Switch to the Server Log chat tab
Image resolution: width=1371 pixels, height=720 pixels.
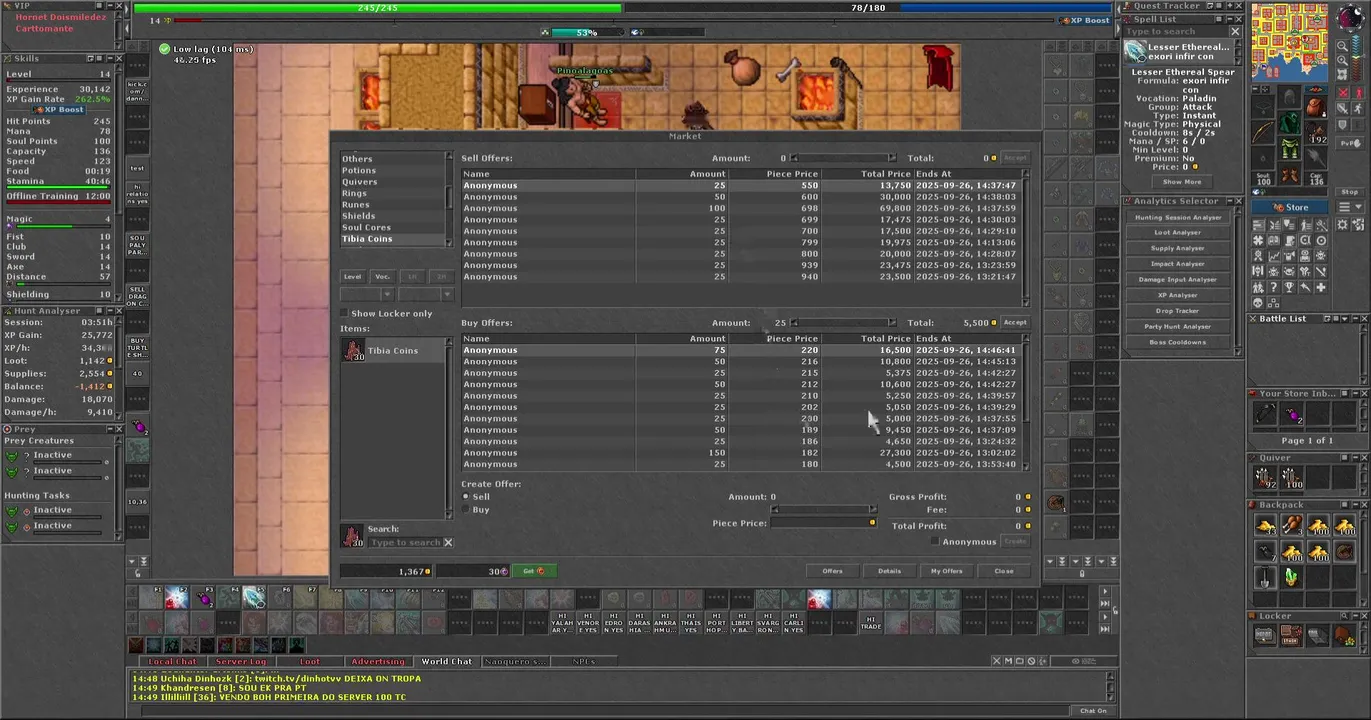[x=241, y=661]
